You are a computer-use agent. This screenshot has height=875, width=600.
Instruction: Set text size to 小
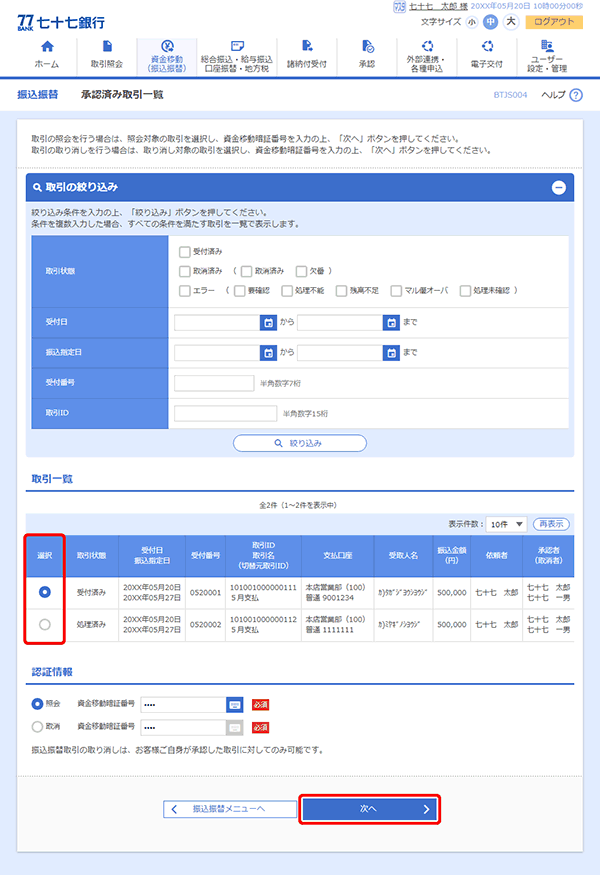tap(472, 22)
